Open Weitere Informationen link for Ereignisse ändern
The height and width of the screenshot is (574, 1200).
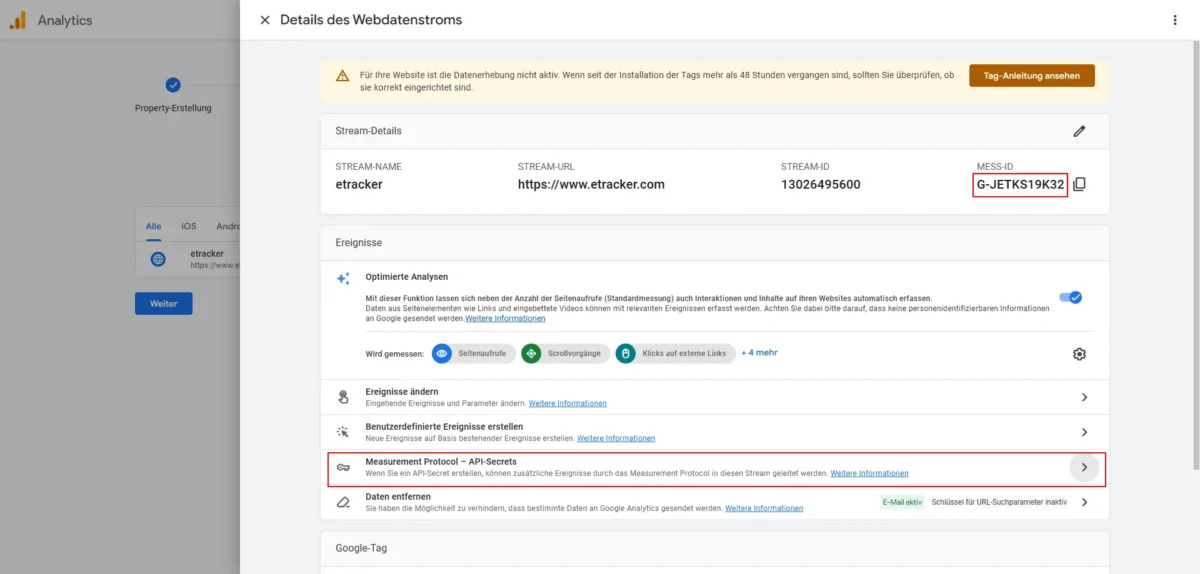coord(567,403)
